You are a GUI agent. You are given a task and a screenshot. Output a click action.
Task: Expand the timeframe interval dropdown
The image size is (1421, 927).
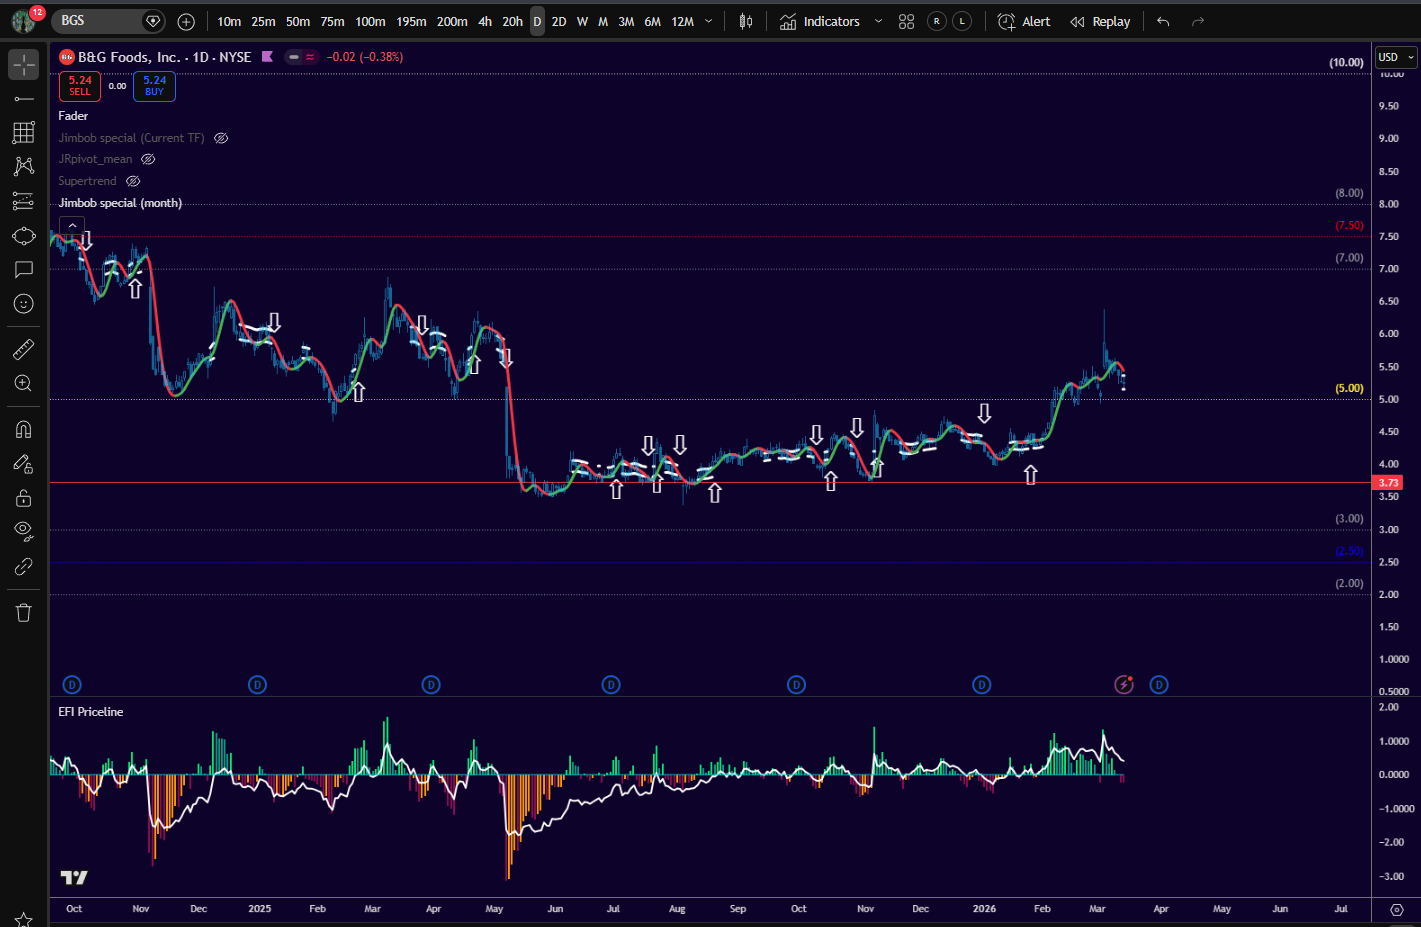tap(709, 21)
